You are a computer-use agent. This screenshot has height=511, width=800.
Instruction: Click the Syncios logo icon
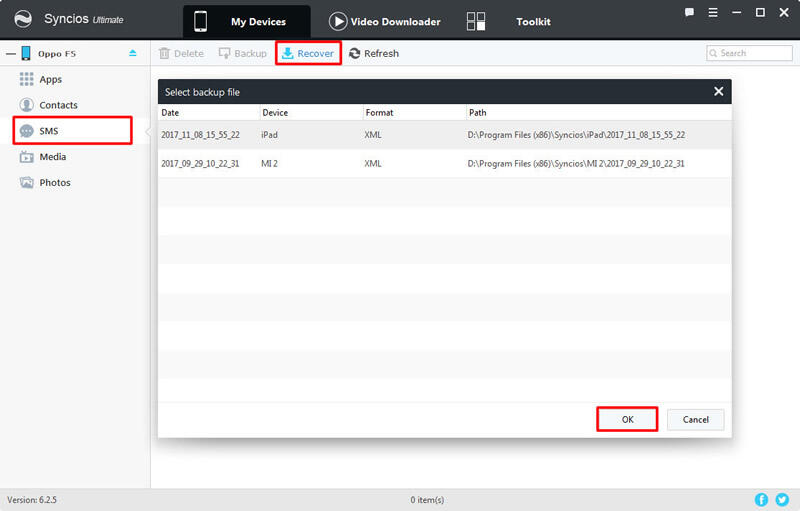point(23,21)
